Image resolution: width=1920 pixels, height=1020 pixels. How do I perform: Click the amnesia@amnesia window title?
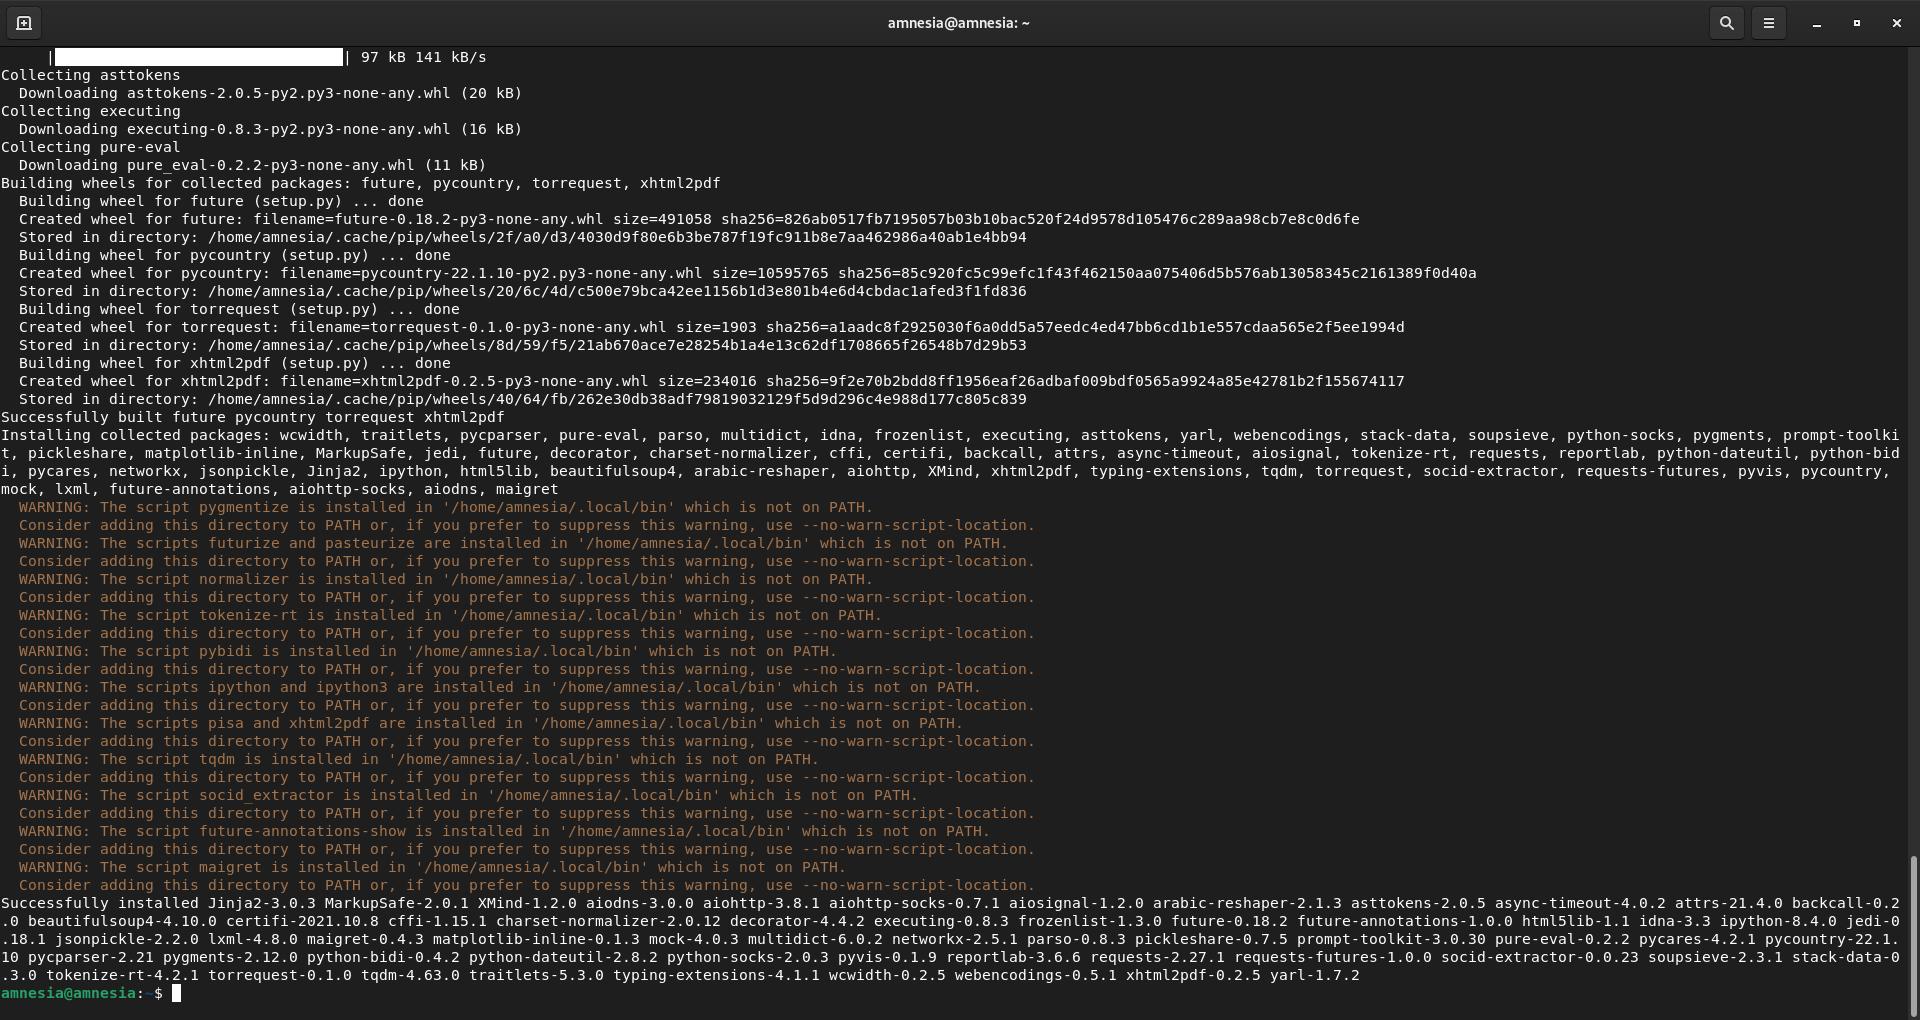point(958,23)
